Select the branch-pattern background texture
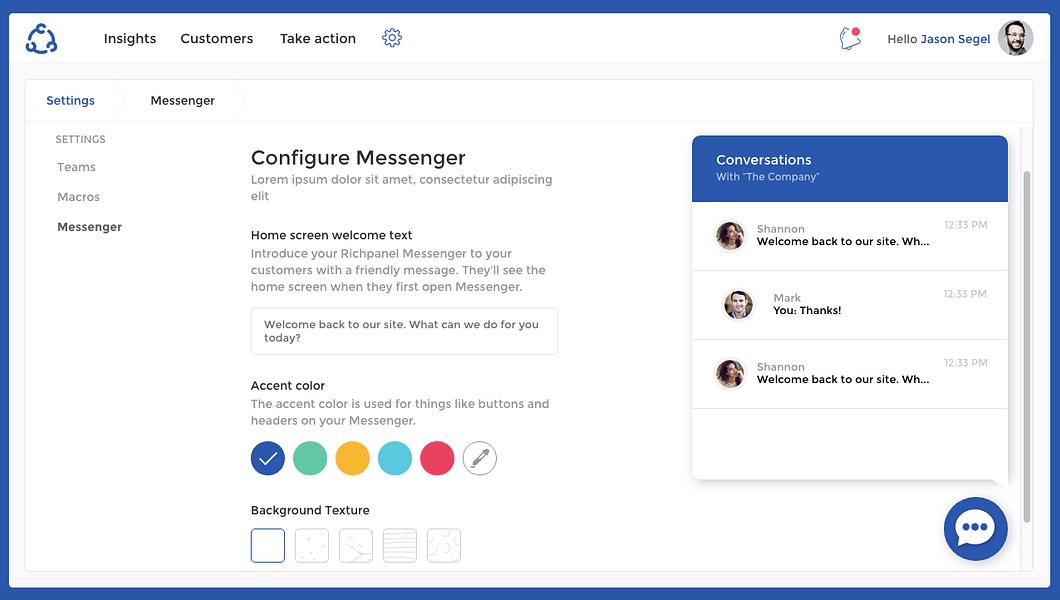This screenshot has height=600, width=1060. pos(356,545)
